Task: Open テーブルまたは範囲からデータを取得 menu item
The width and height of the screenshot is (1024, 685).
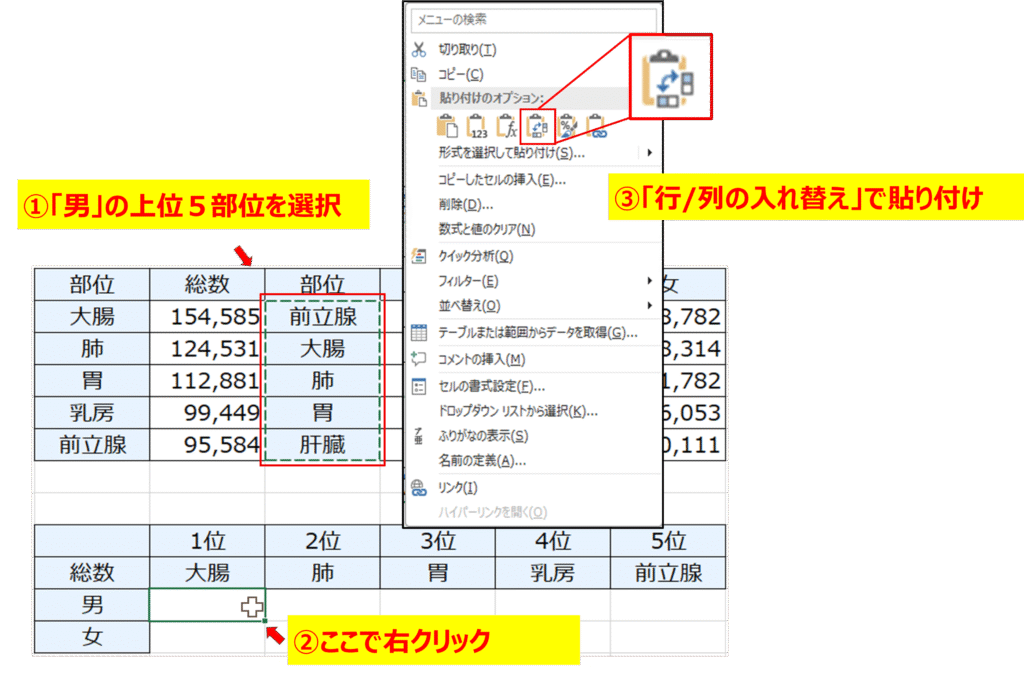Action: pyautogui.click(x=537, y=333)
